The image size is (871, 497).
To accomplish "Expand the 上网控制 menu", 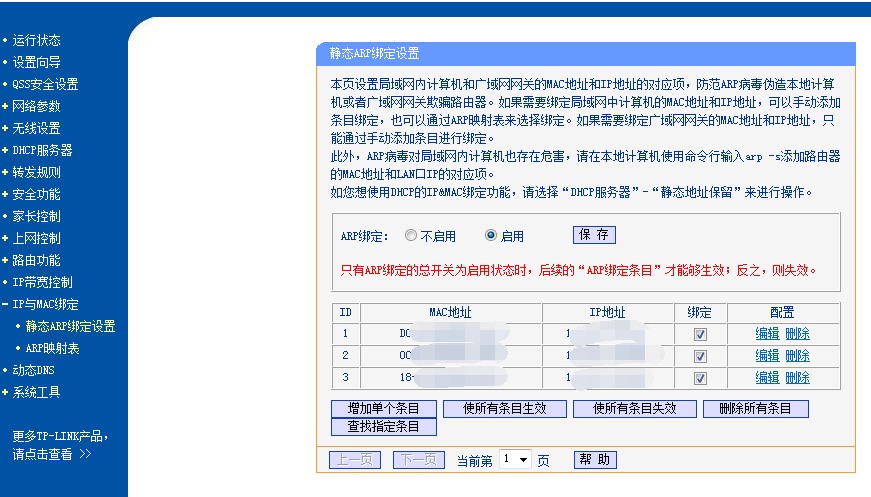I will 36,238.
